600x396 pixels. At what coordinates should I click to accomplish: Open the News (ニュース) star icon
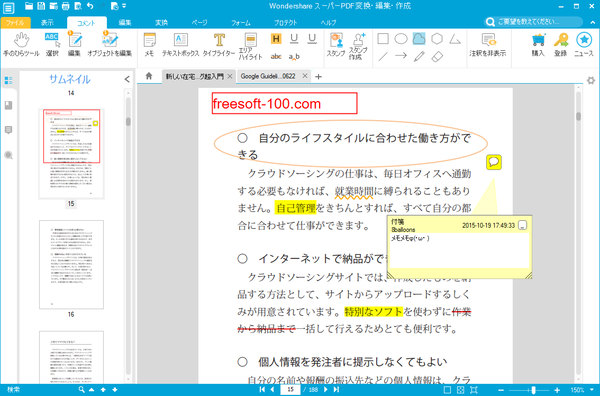pyautogui.click(x=584, y=45)
